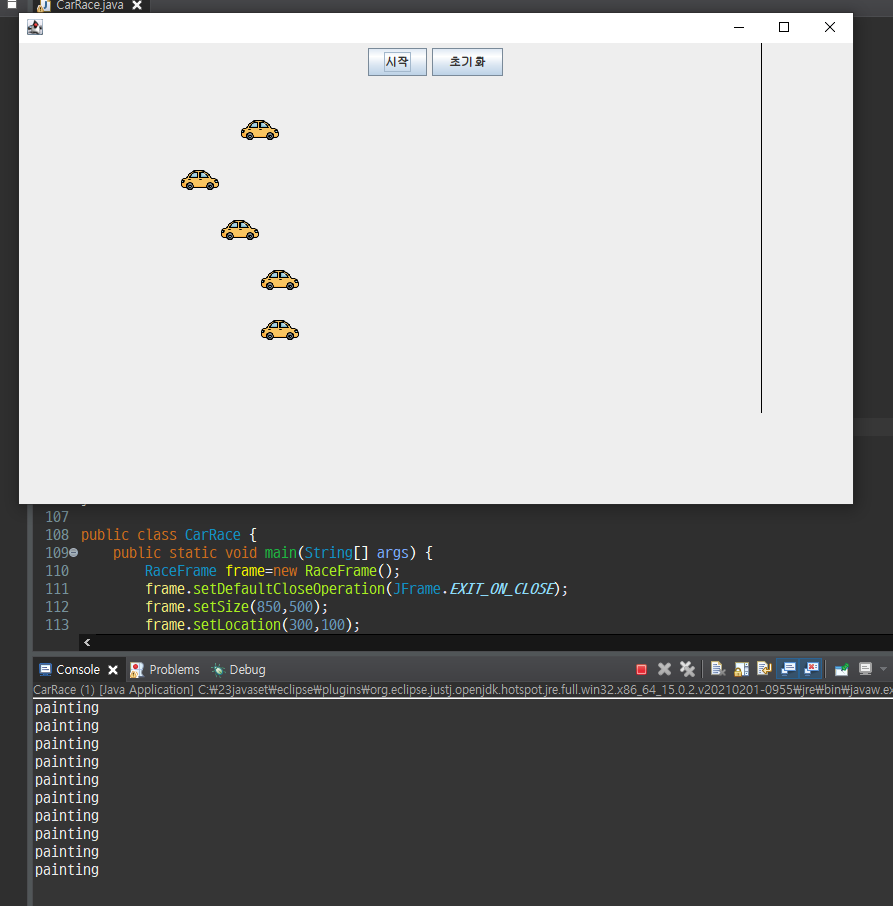This screenshot has width=893, height=906.
Task: Click the 시작 (Start) button
Action: coord(397,62)
